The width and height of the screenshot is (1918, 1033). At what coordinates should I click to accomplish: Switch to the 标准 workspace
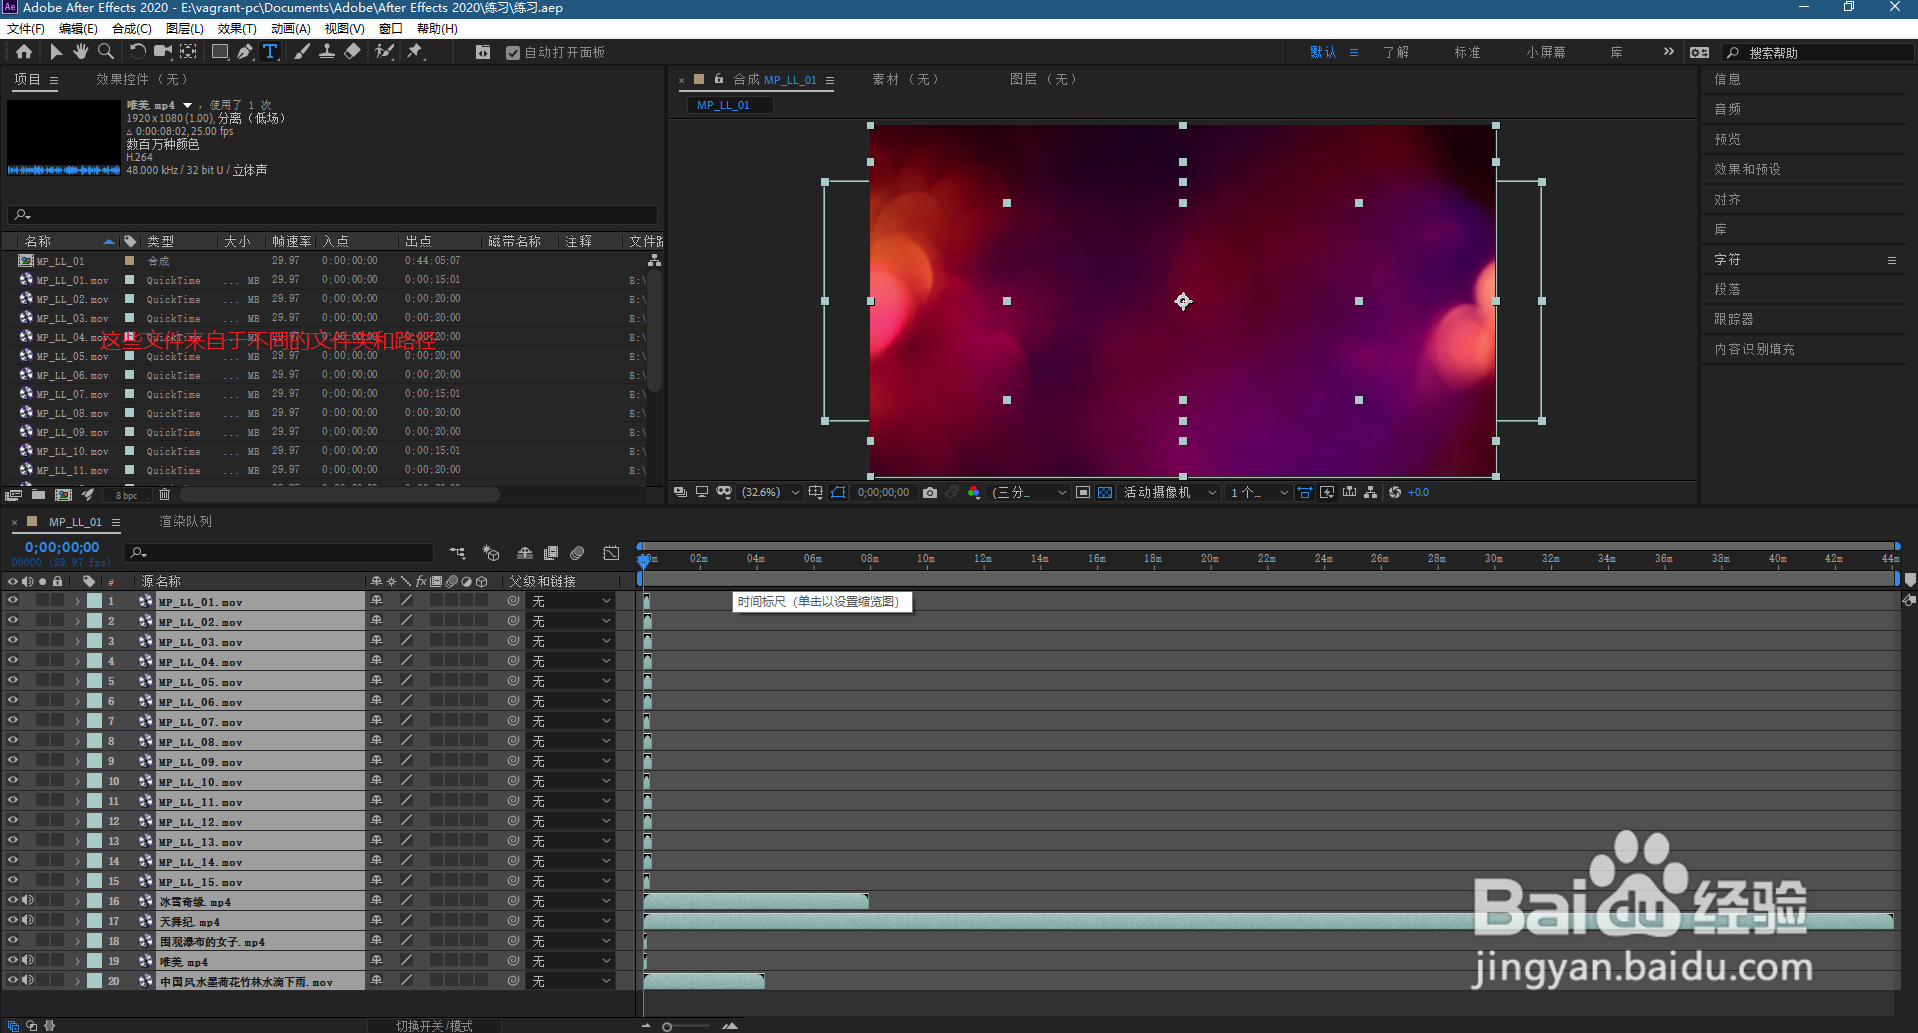[1467, 53]
